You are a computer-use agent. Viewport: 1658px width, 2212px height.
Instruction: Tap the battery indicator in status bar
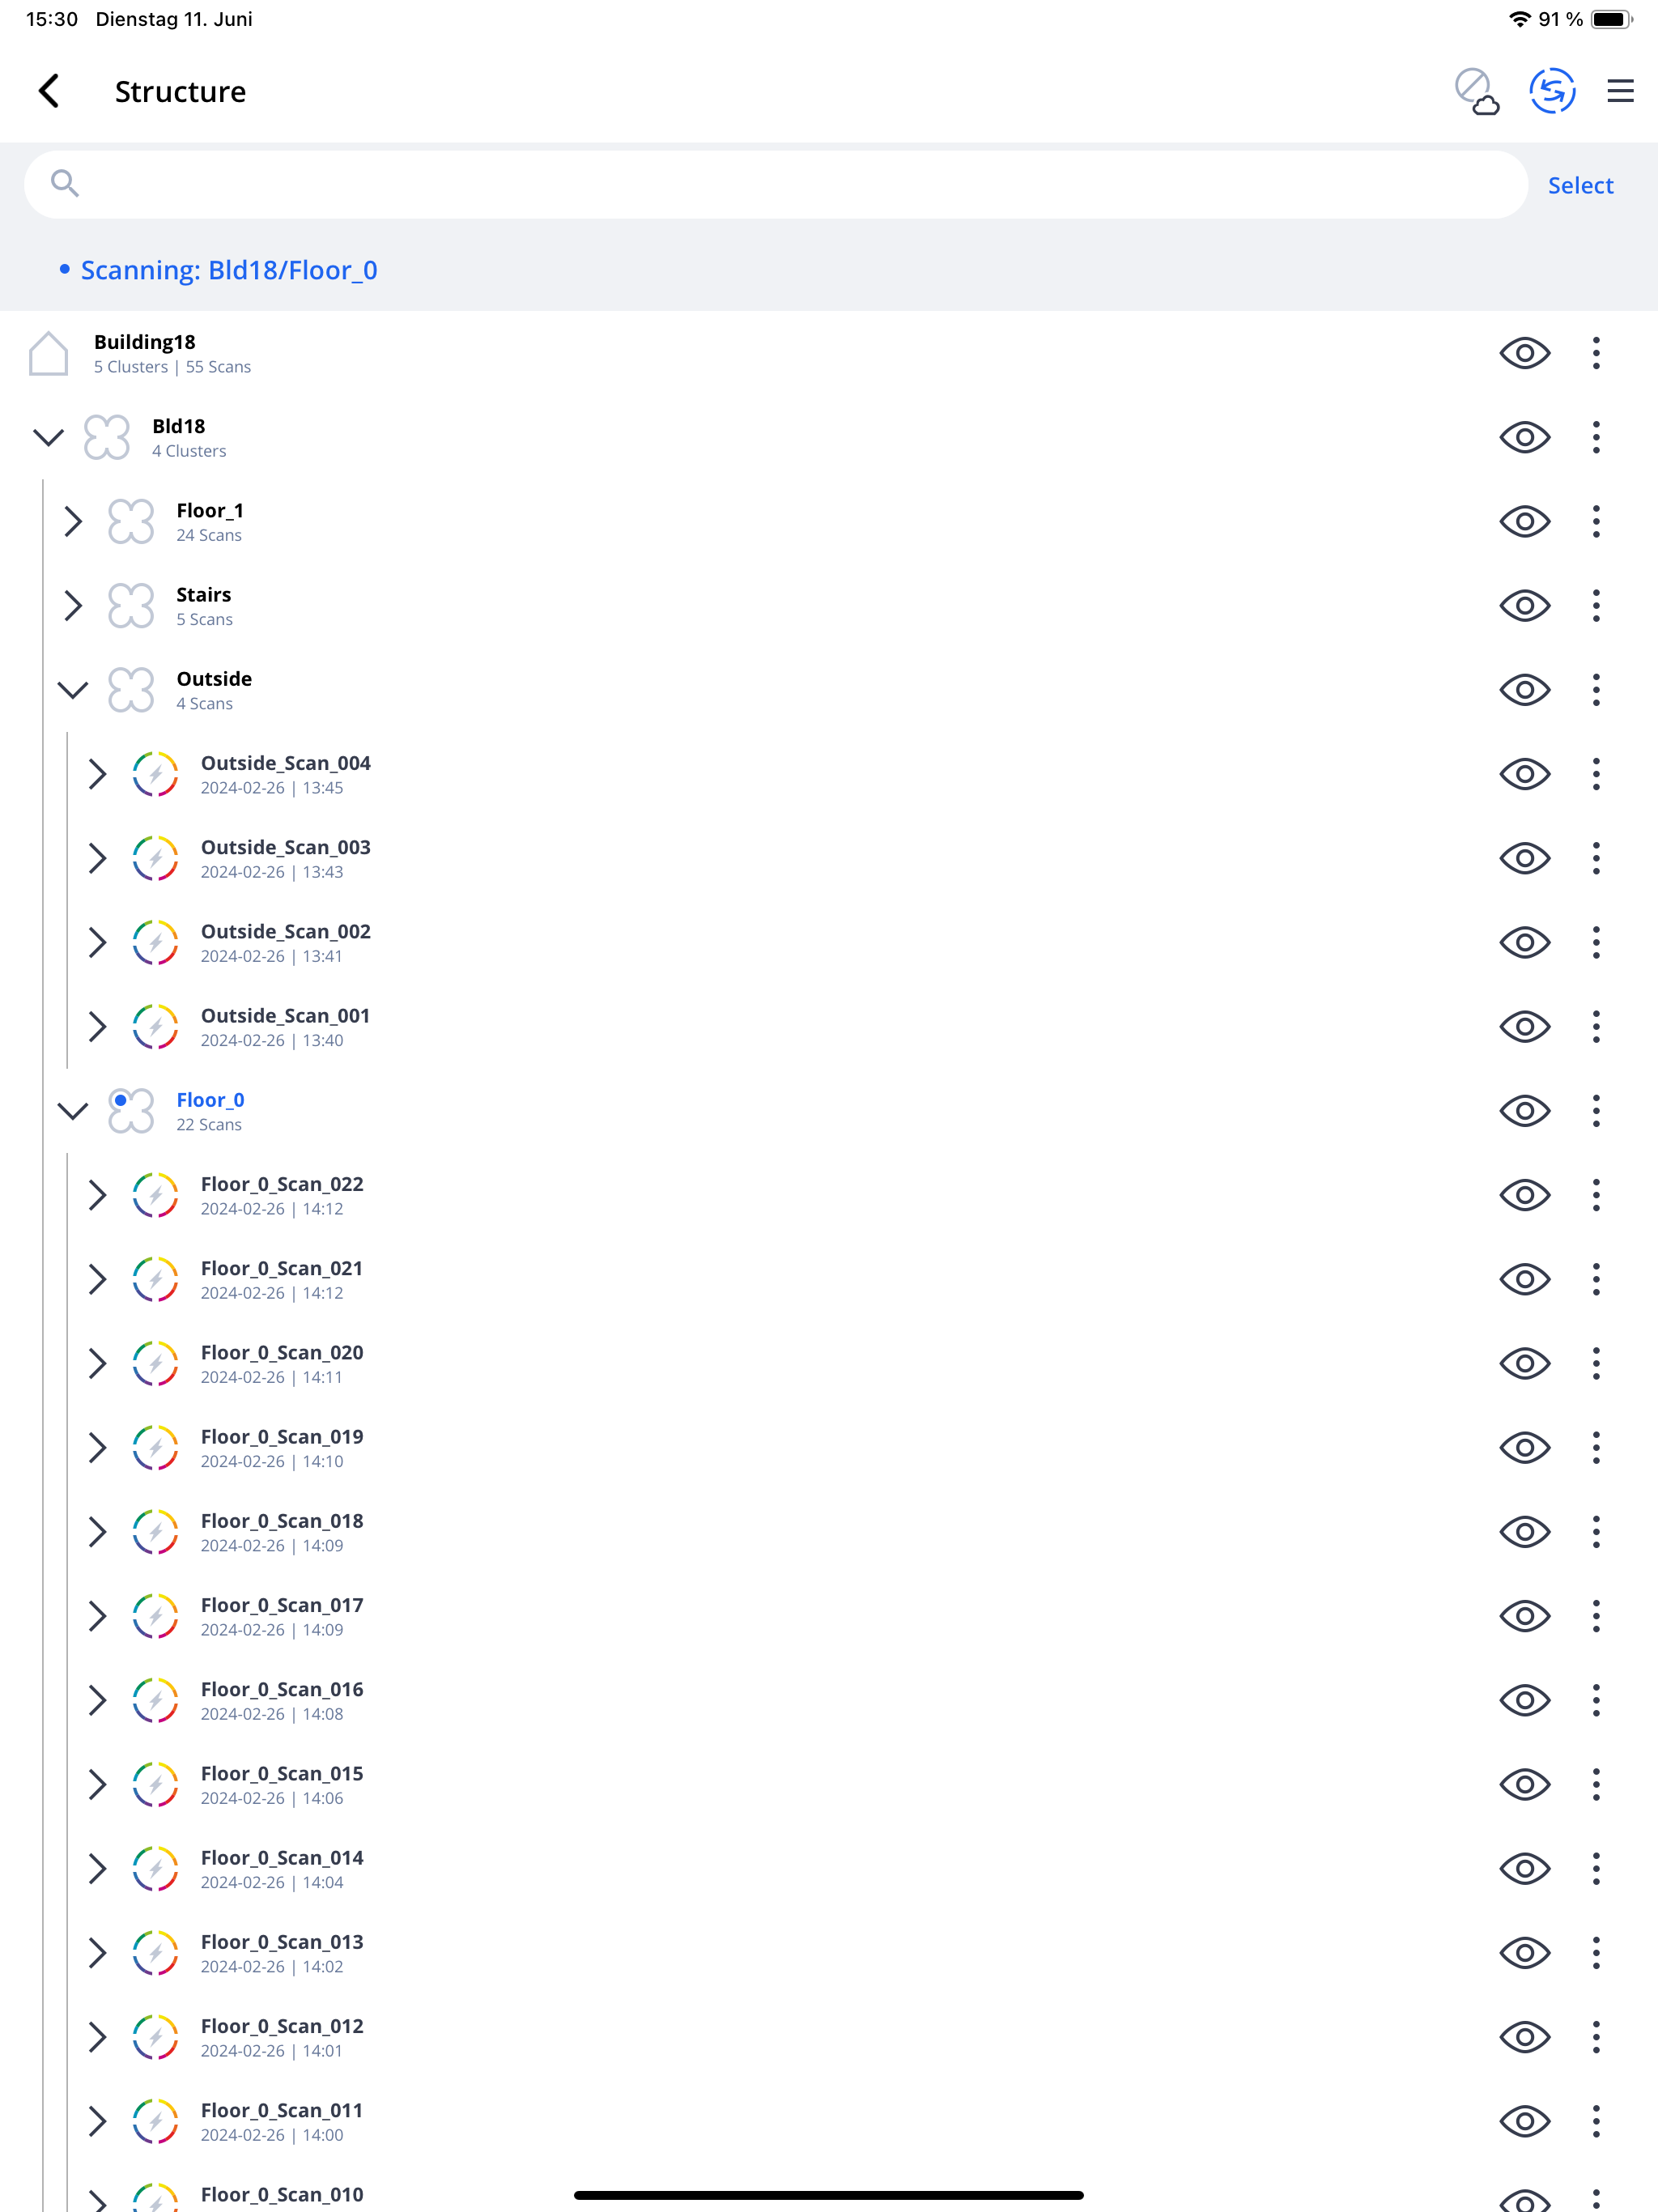click(x=1611, y=19)
